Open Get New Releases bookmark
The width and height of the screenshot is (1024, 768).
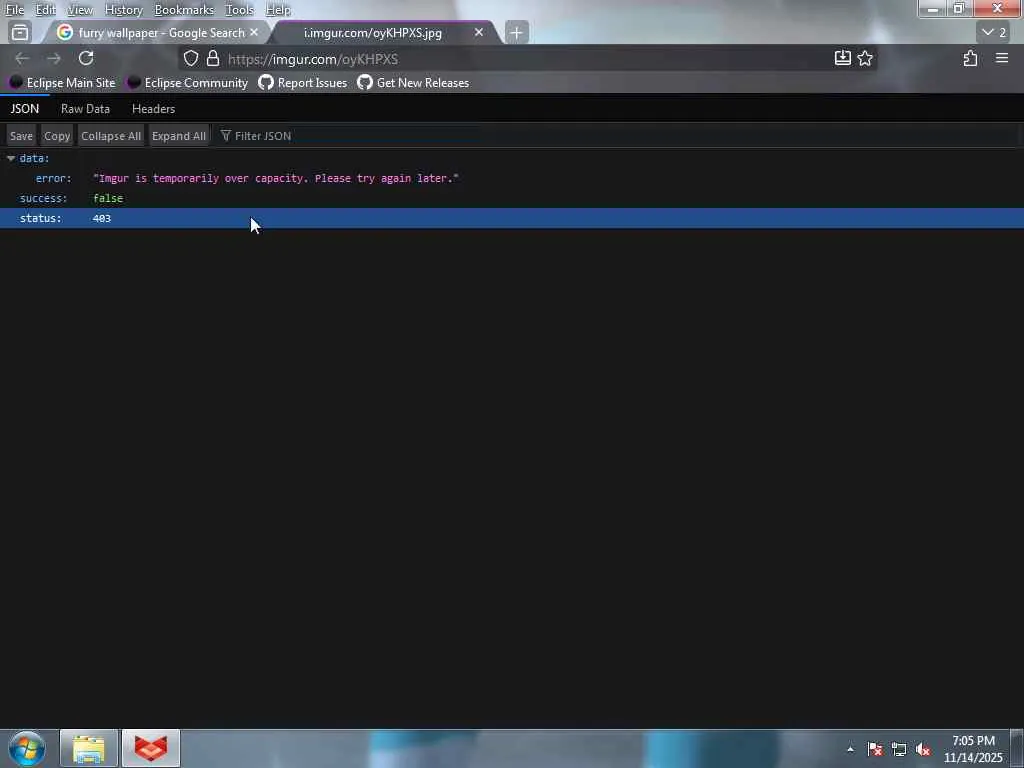click(413, 83)
